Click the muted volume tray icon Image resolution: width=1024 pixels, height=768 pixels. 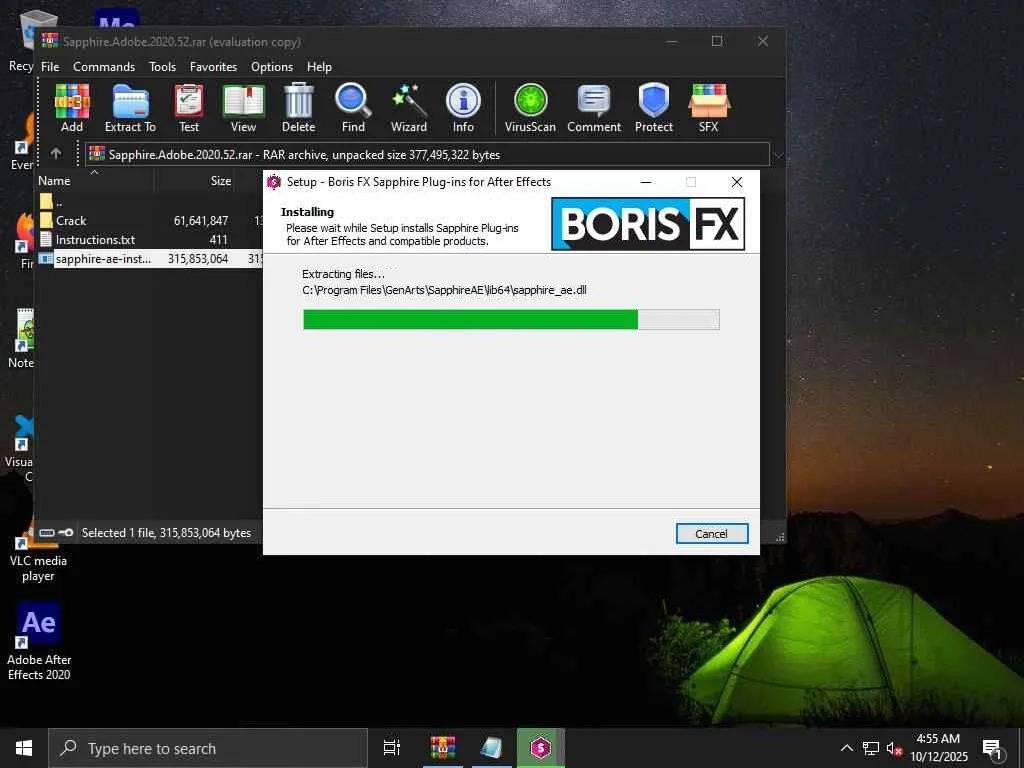point(894,748)
